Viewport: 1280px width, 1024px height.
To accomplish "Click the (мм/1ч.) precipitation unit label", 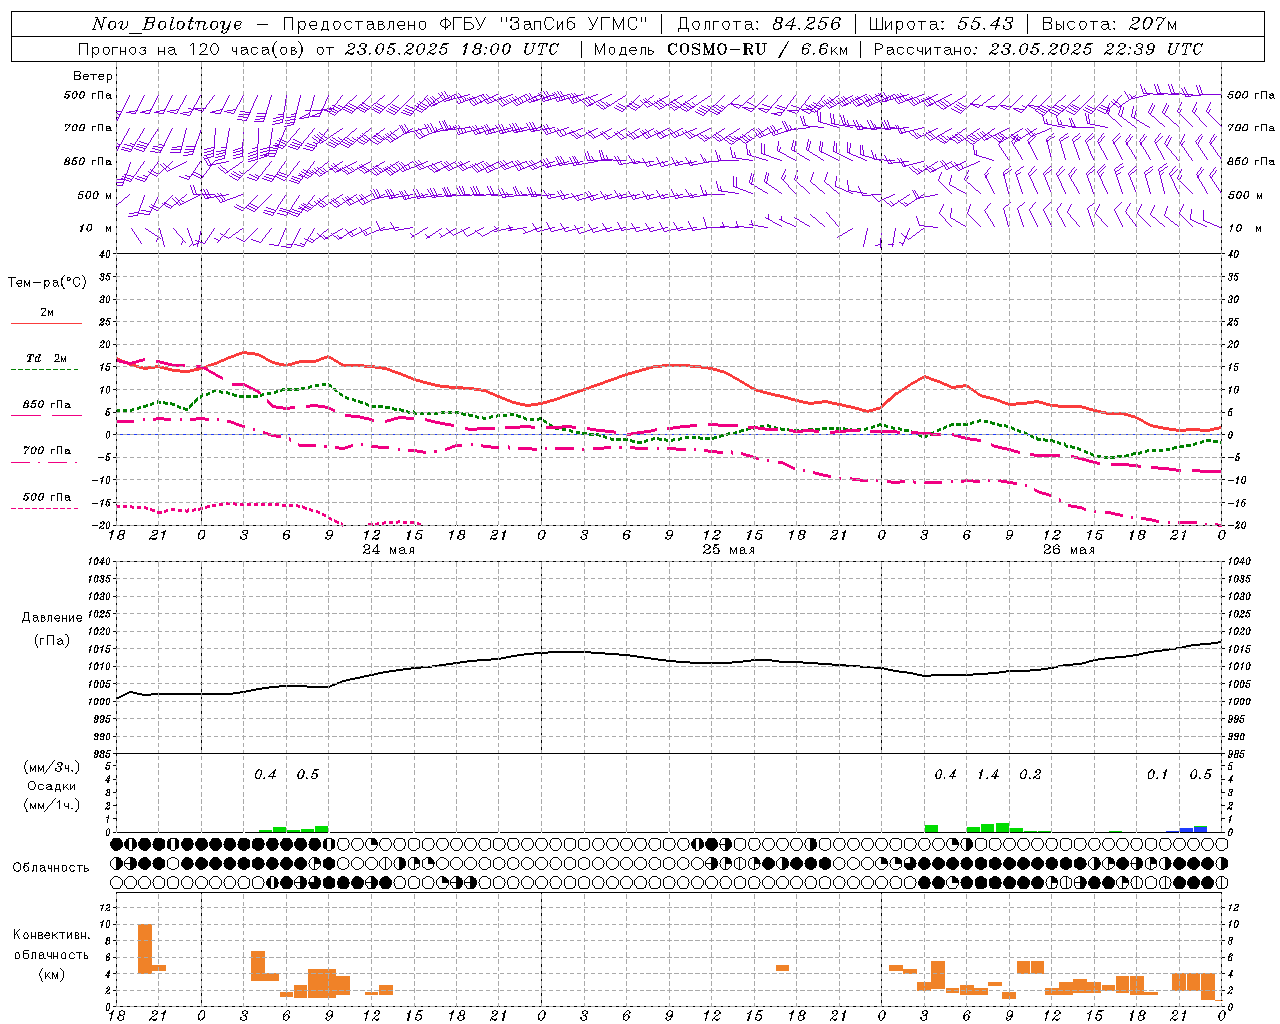I will (52, 805).
